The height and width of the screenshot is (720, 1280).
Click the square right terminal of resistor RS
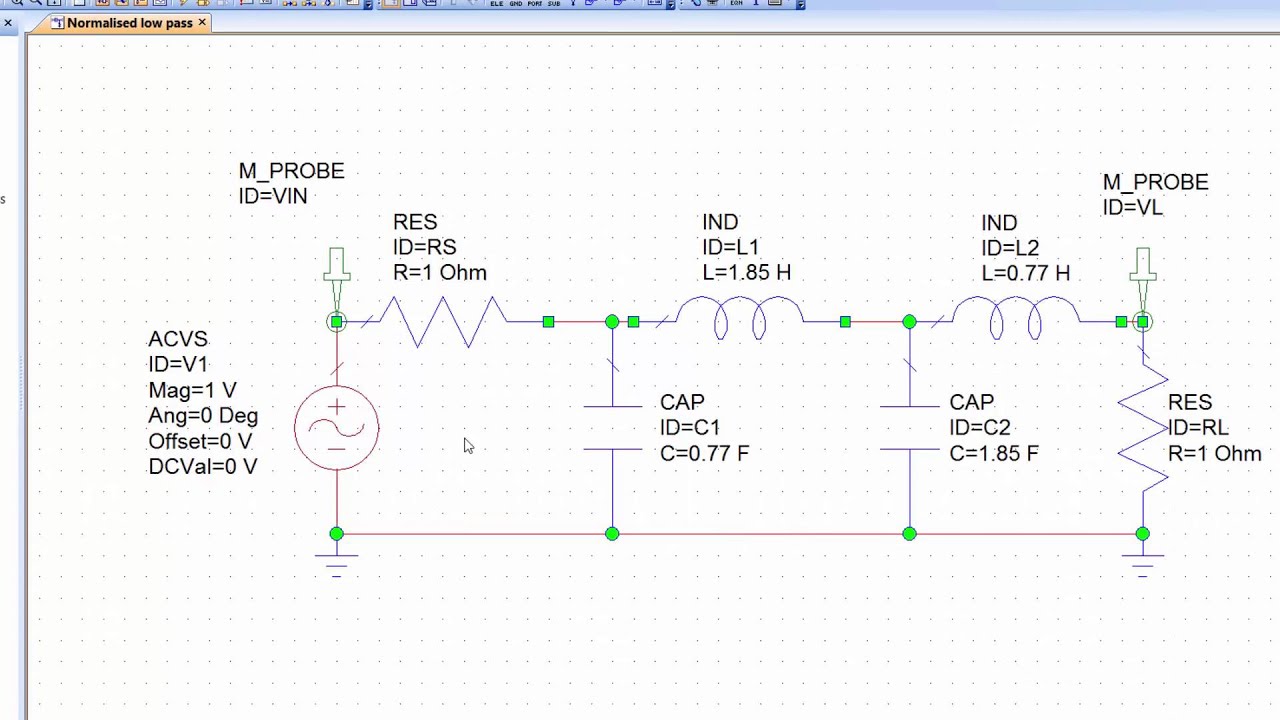(x=548, y=322)
